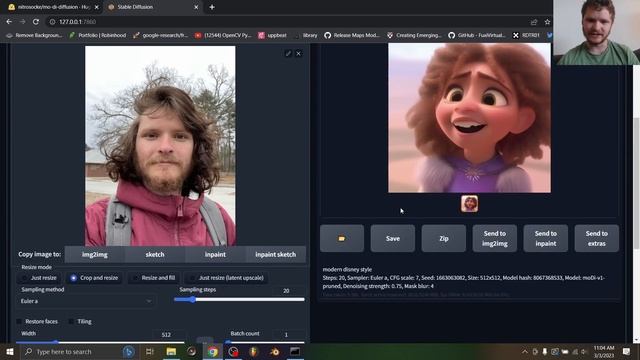
Task: Select the Crop and resize radio option
Action: pyautogui.click(x=94, y=278)
